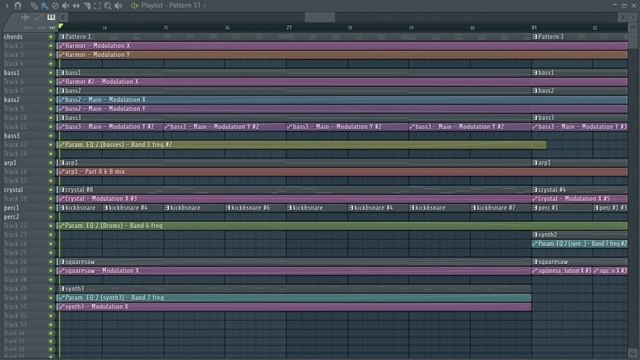Screen dimensions: 640x360
Task: Open the synth3 - Modulation X clip icon
Action: [62, 307]
